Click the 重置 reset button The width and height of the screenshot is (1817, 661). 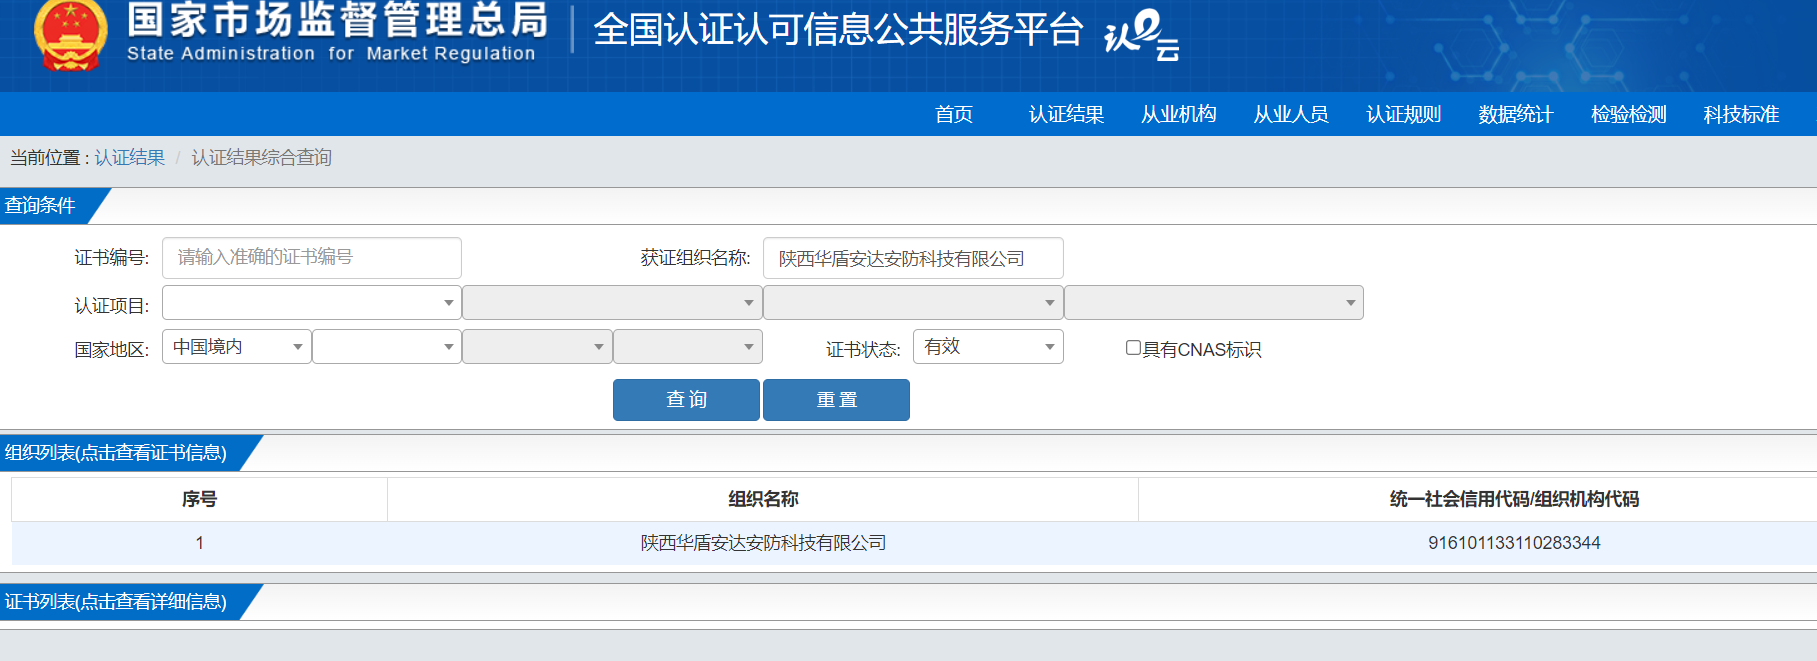point(836,400)
